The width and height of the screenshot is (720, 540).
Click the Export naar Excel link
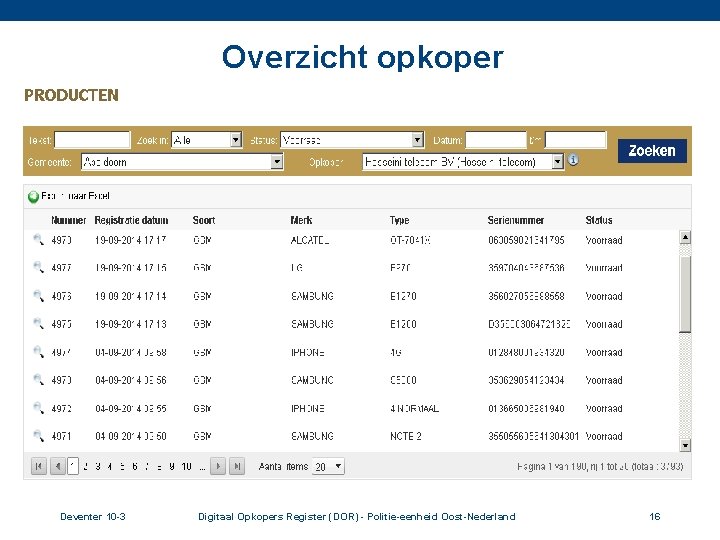pos(75,196)
